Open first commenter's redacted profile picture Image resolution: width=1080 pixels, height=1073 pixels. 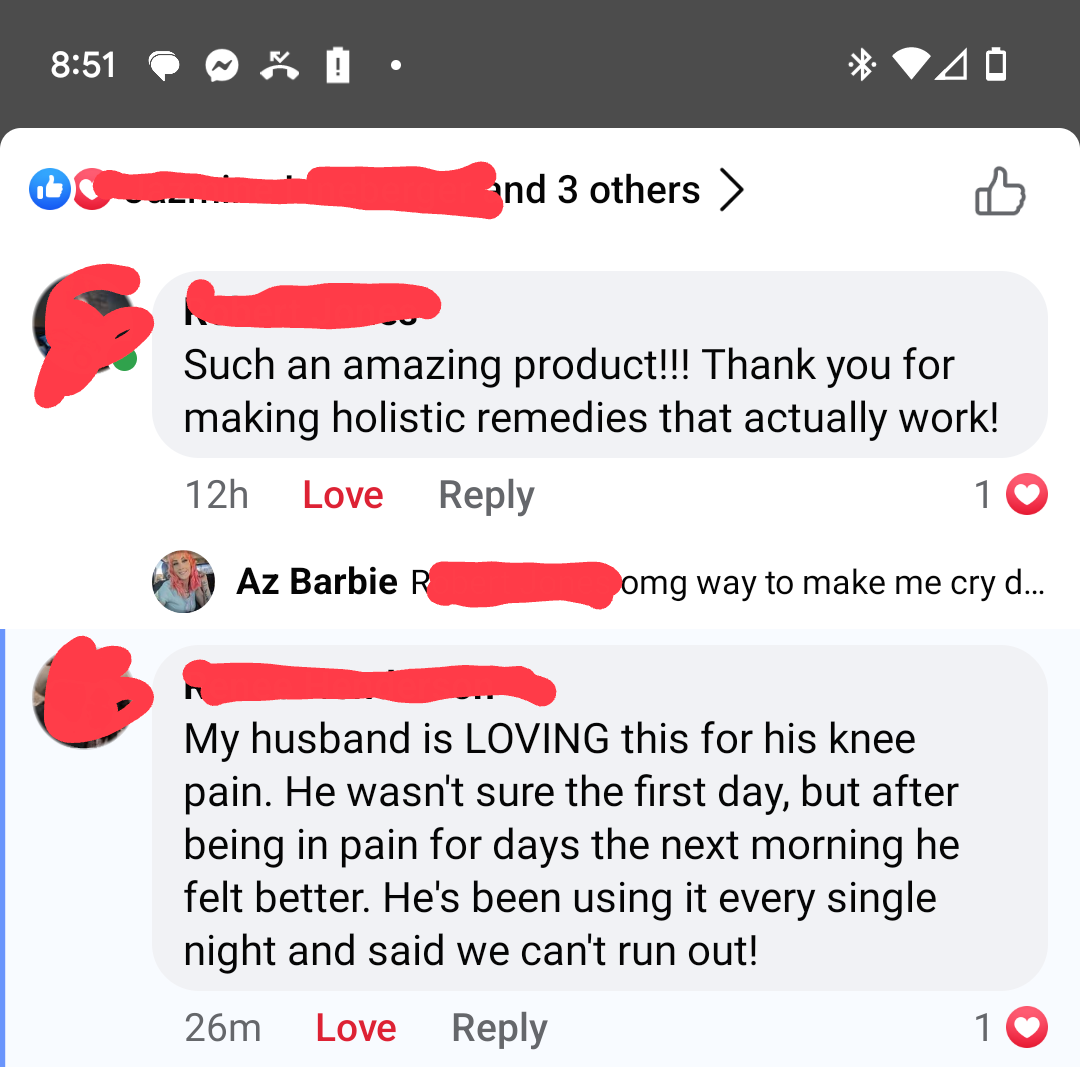tap(85, 324)
